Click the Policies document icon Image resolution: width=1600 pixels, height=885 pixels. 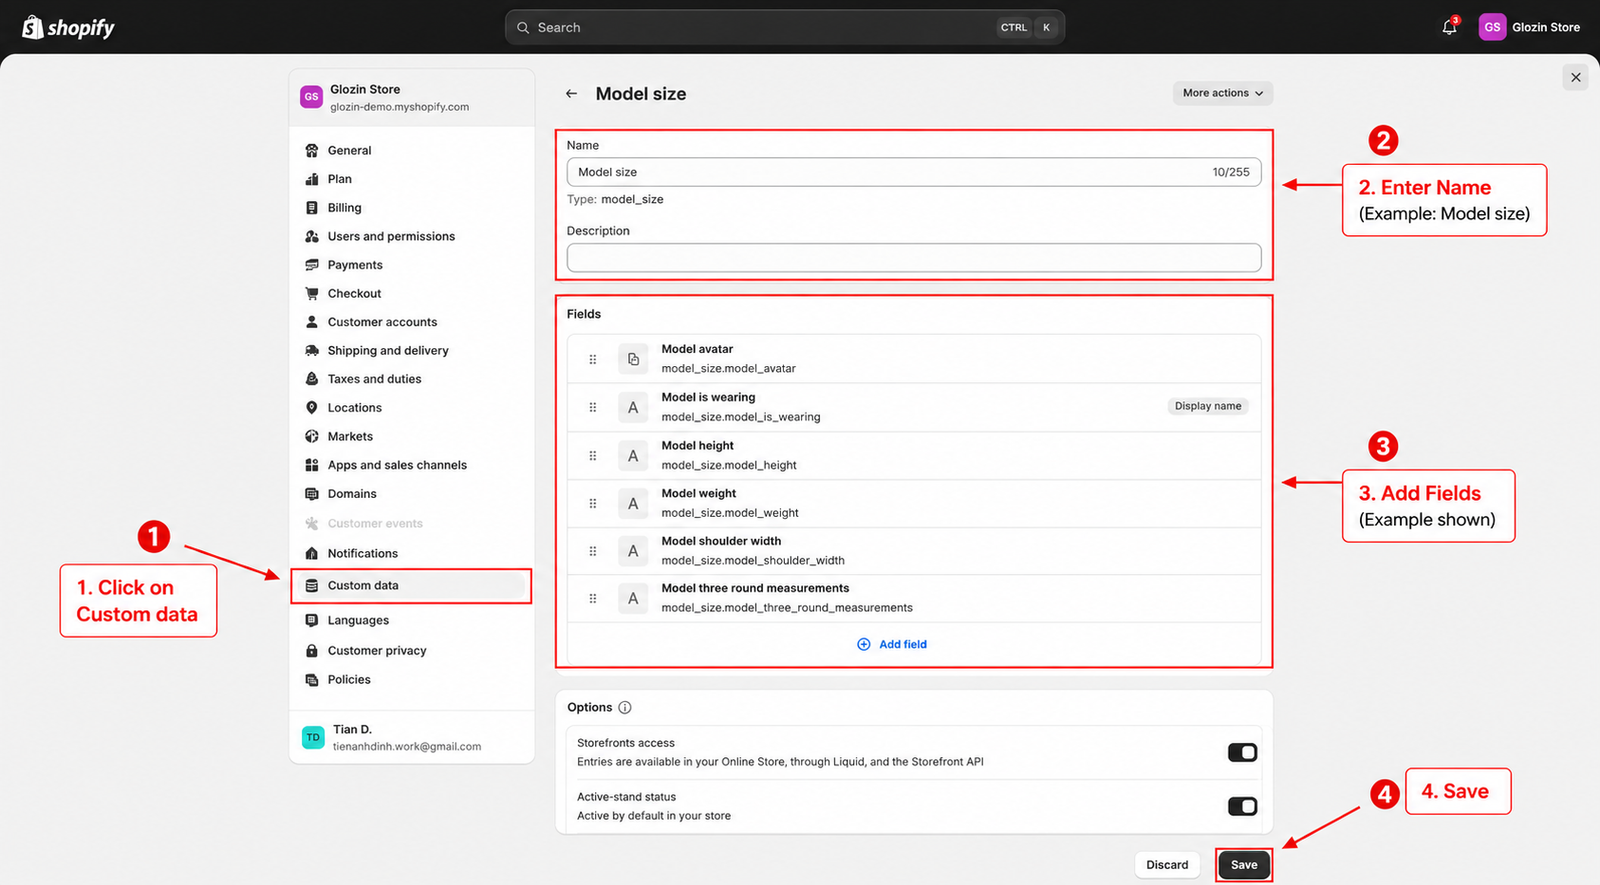(x=312, y=679)
